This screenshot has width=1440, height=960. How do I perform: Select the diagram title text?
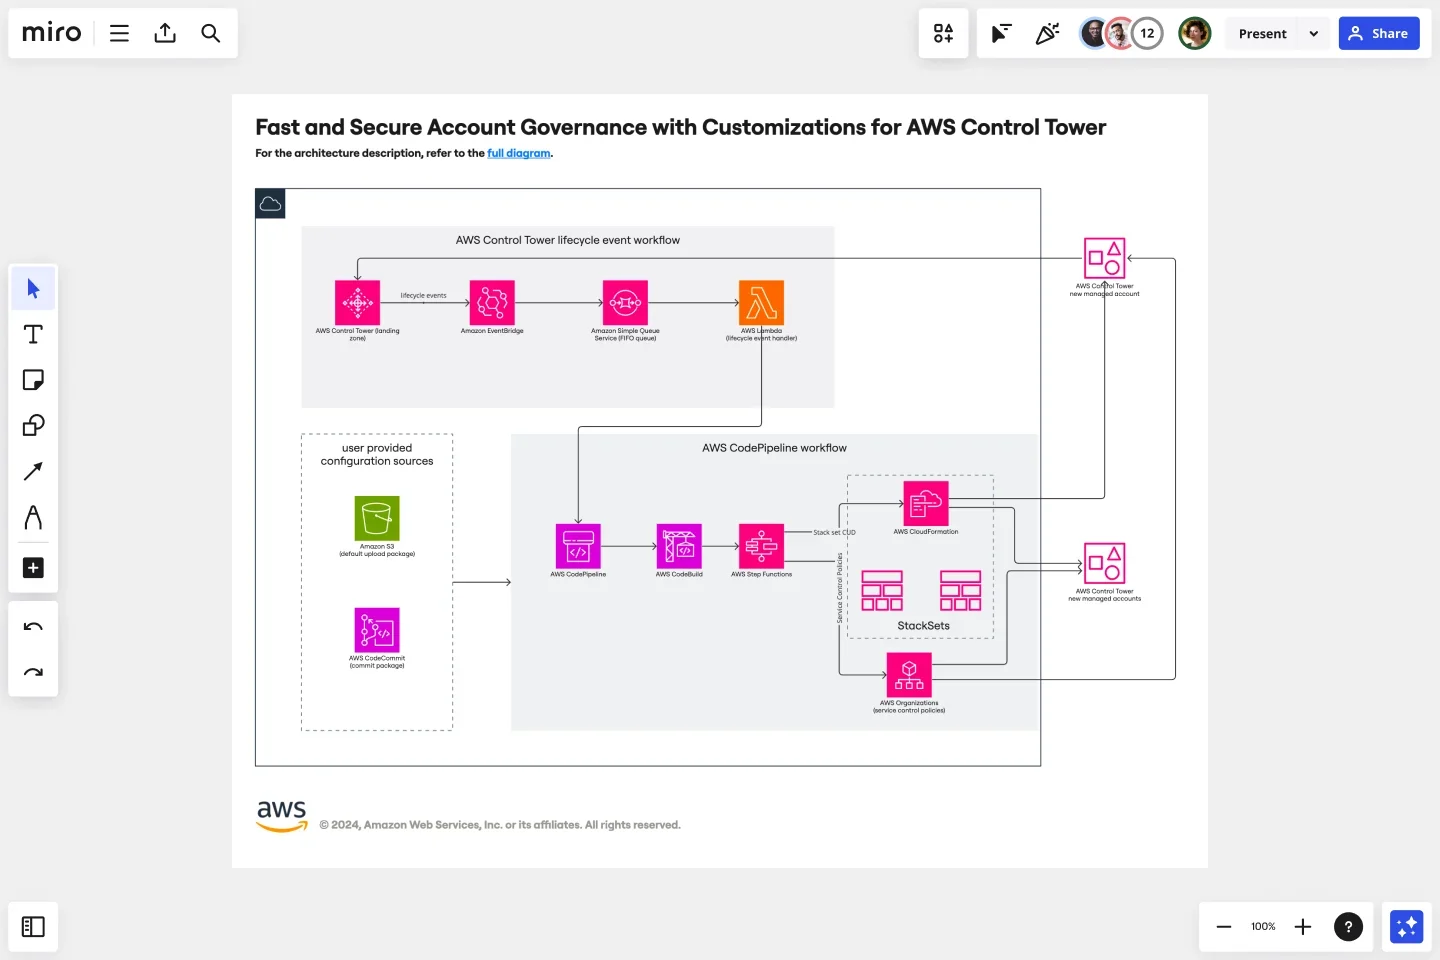[x=681, y=127]
